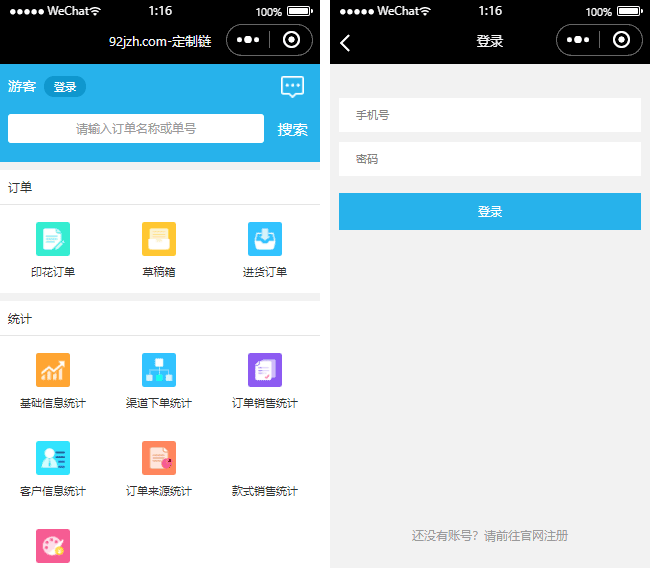Tap the 统计 section header

20,319
